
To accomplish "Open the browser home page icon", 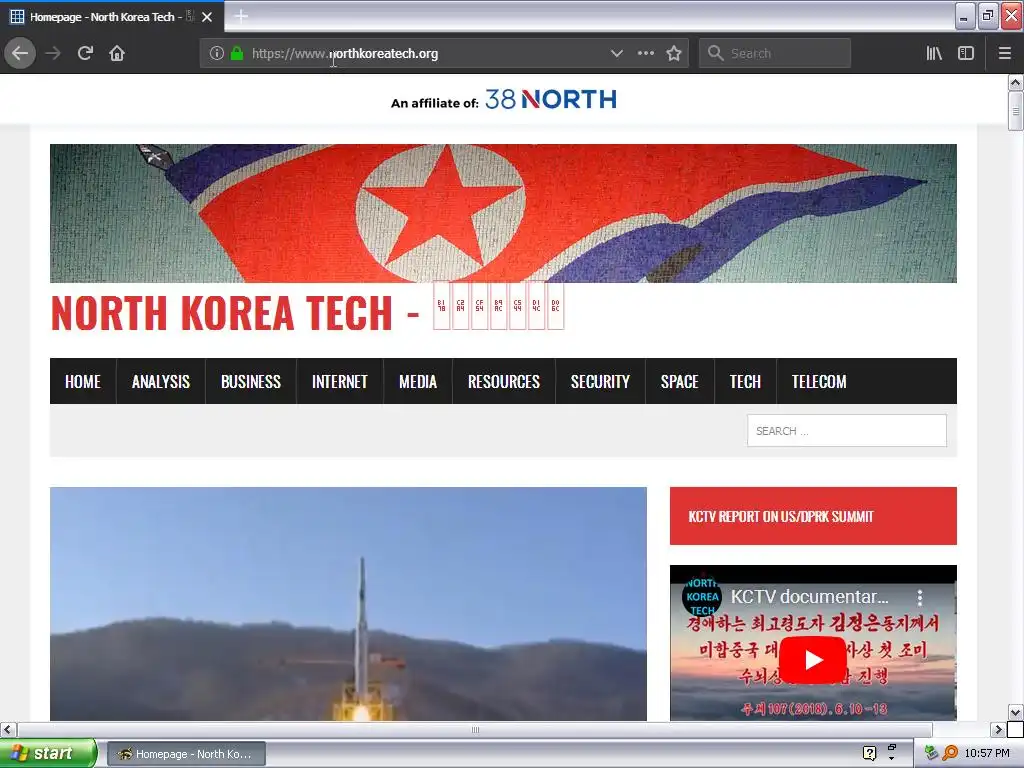I will coord(117,53).
